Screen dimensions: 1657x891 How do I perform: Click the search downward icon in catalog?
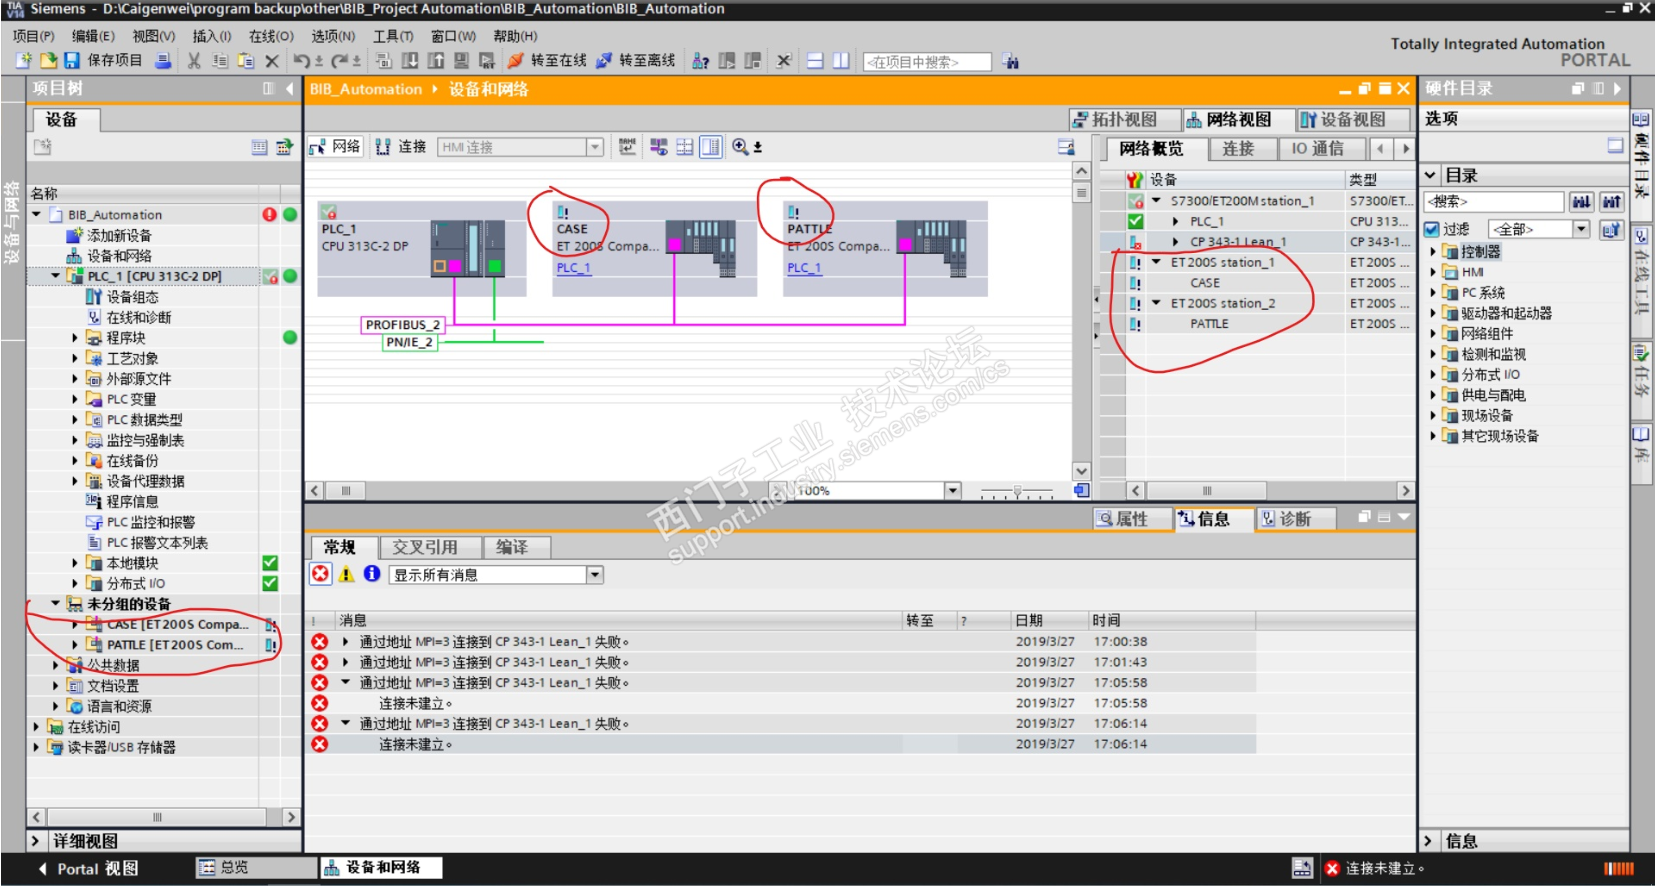coord(1582,202)
